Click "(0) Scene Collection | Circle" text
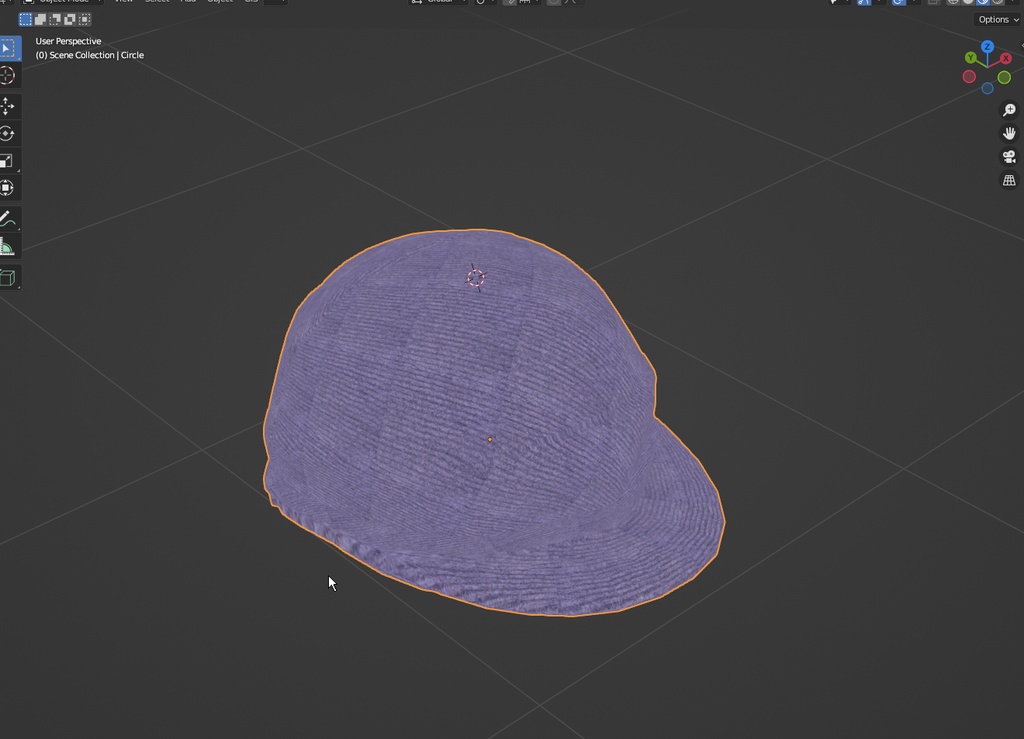1024x739 pixels. pos(89,55)
